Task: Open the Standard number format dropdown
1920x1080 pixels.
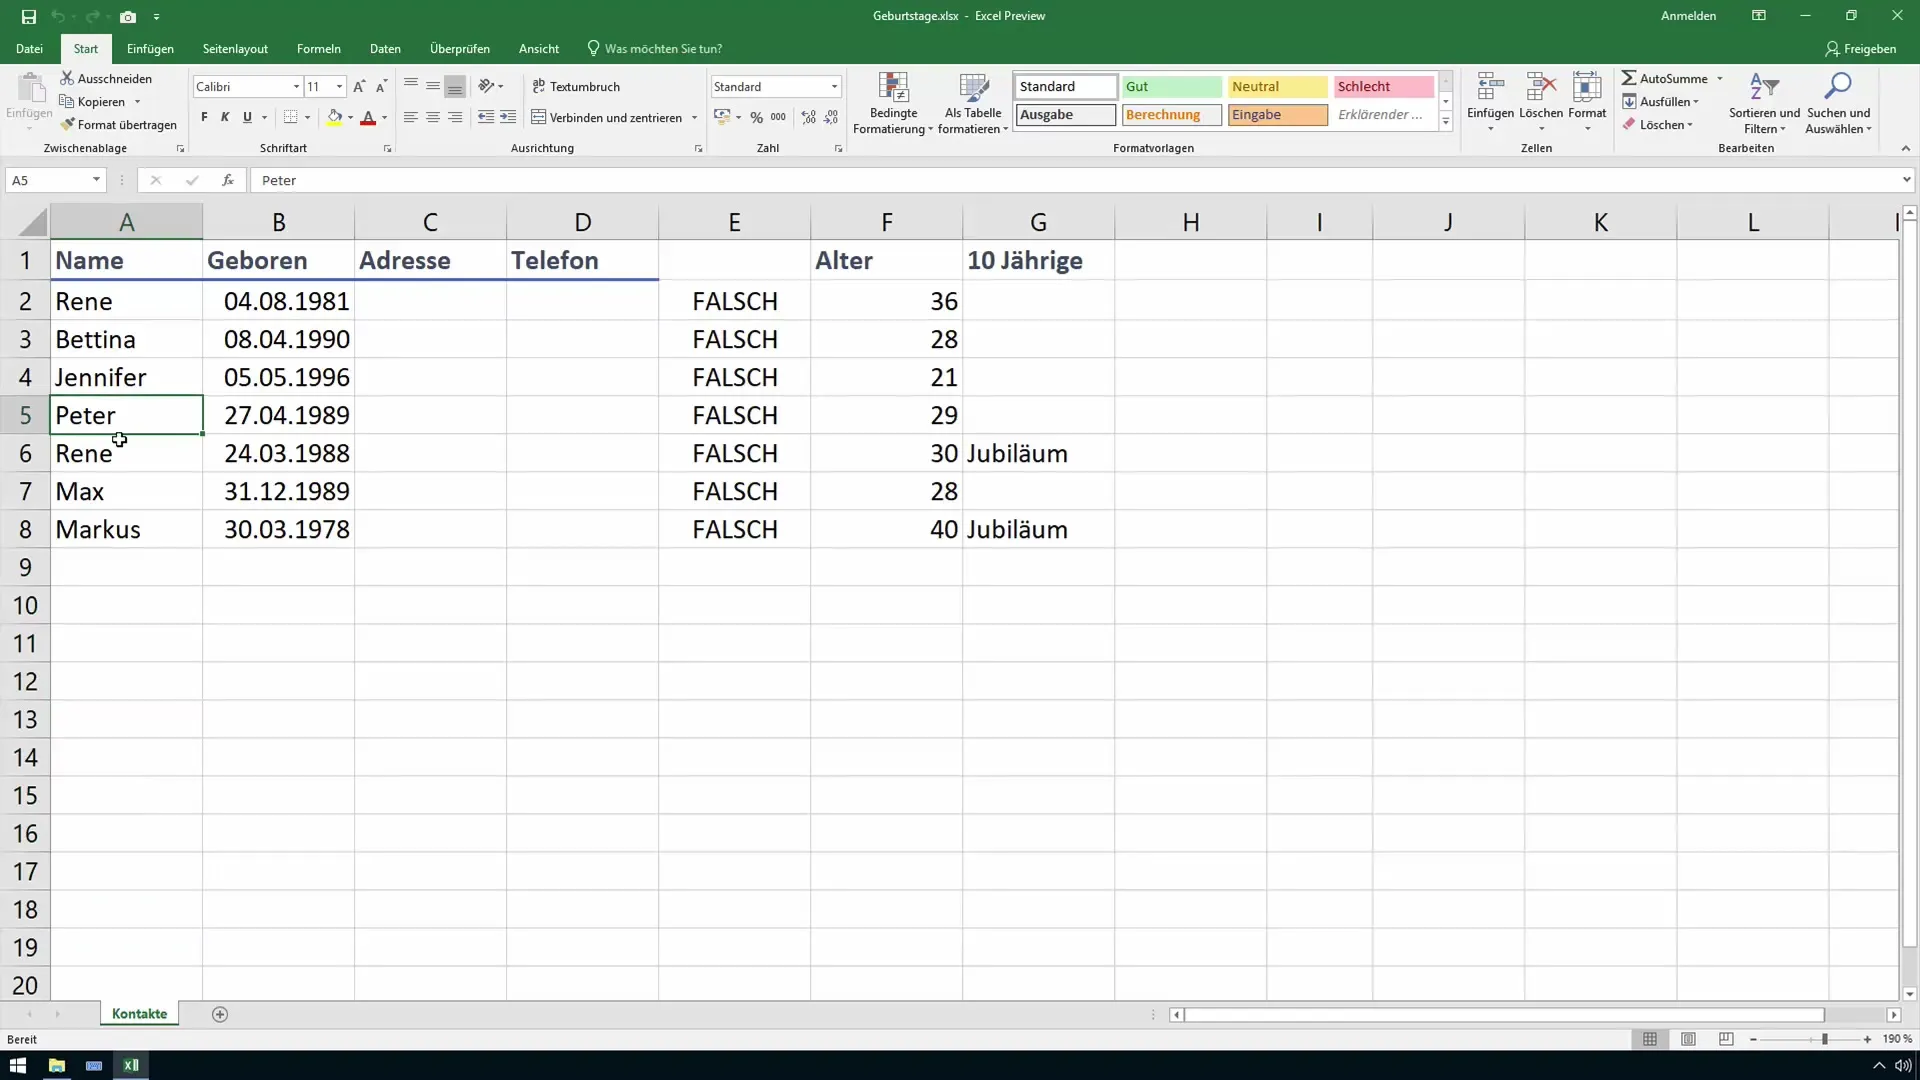Action: pos(834,87)
